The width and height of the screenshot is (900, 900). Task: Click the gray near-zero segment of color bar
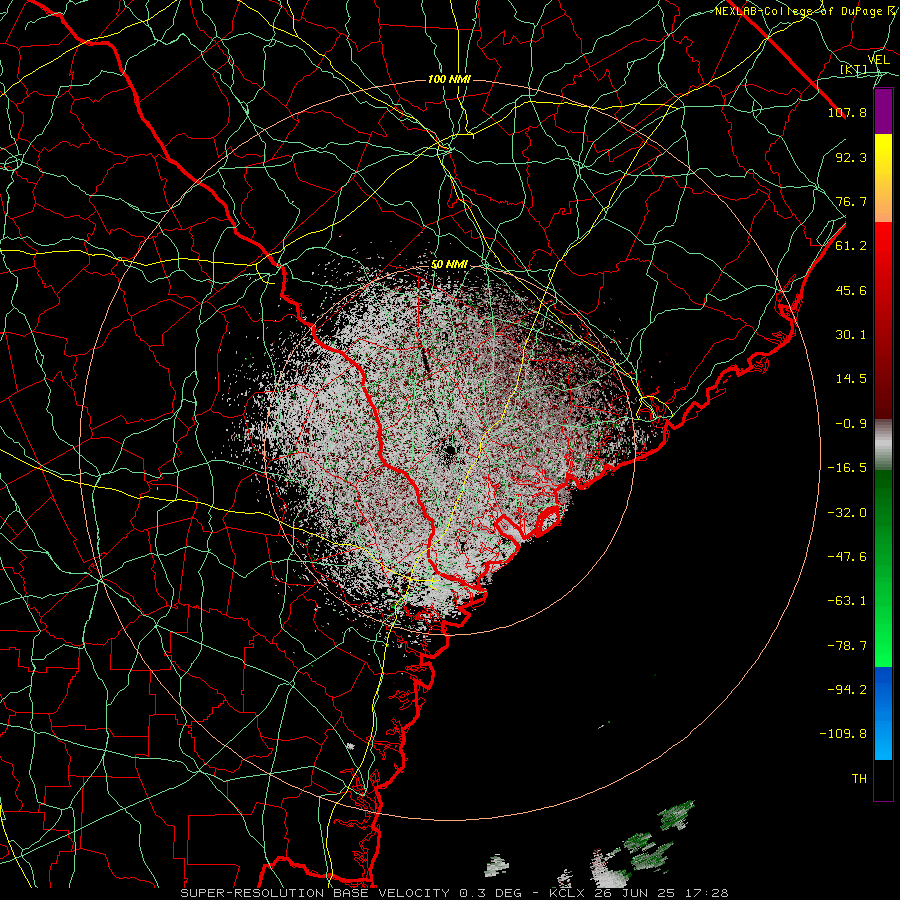pyautogui.click(x=883, y=445)
